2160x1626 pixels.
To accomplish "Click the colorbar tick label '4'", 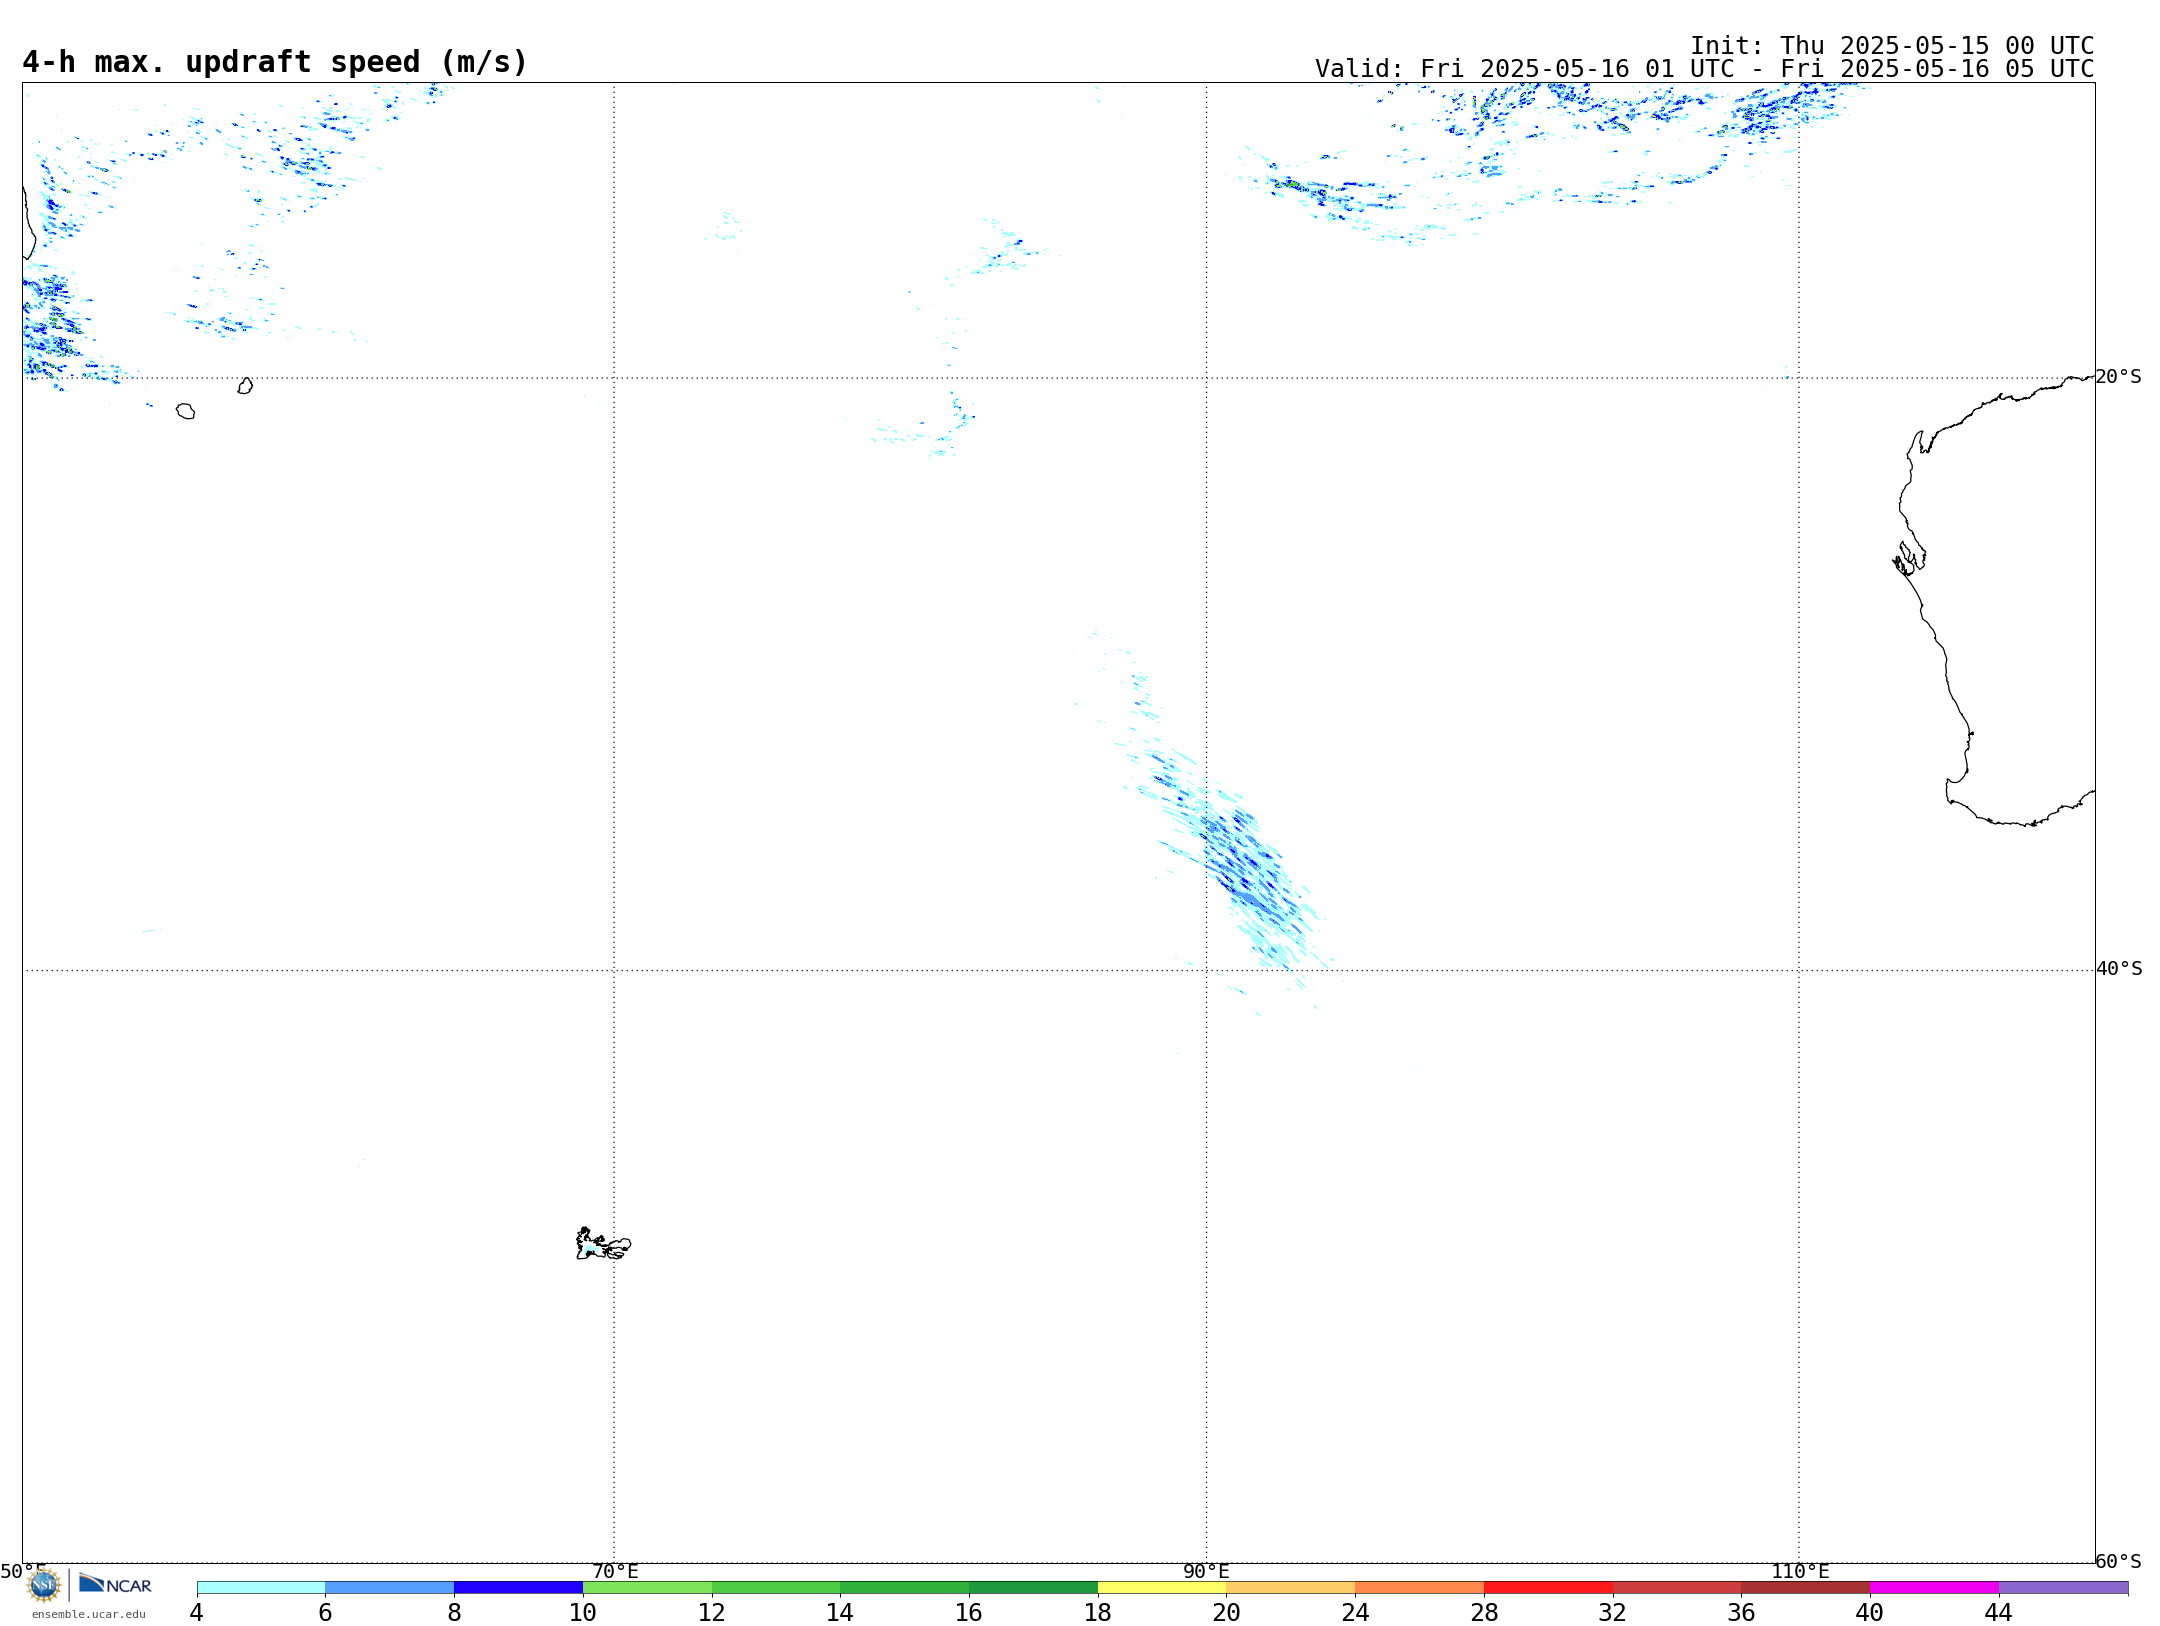I will tap(196, 1612).
